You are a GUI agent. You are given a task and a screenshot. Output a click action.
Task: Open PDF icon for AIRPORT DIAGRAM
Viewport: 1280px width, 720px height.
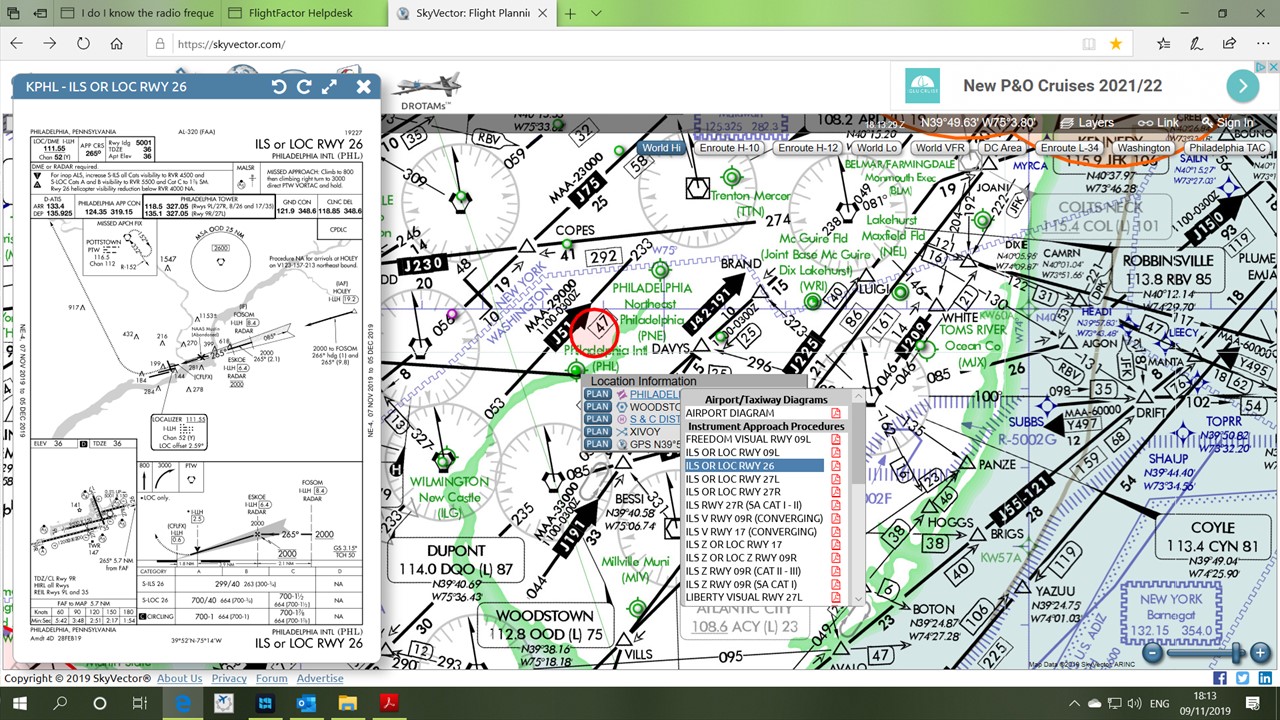click(x=836, y=413)
